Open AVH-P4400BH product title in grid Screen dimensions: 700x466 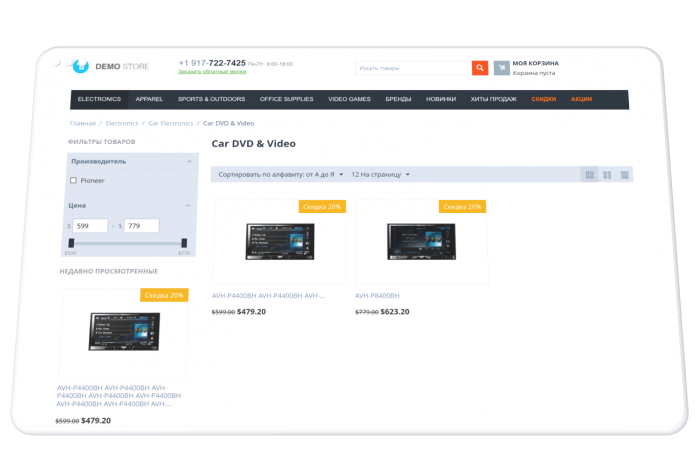pyautogui.click(x=268, y=295)
